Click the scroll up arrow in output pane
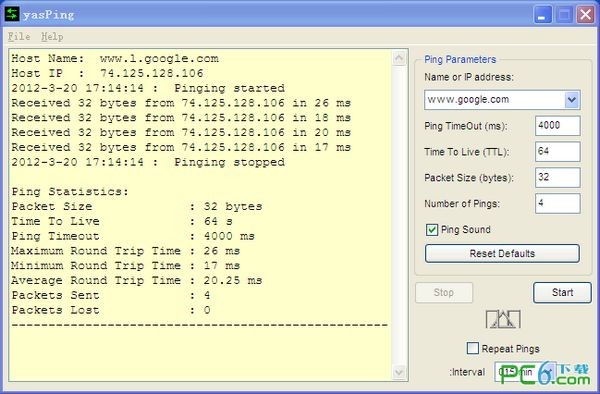Viewport: 600px width, 394px height. [x=399, y=58]
